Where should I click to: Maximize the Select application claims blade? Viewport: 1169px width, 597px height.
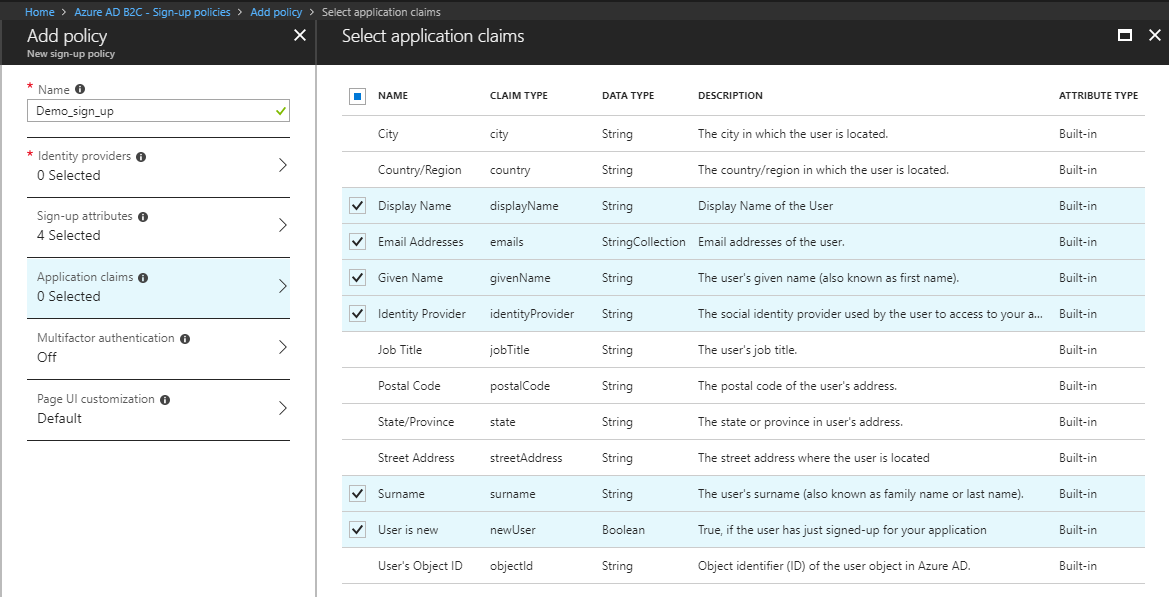[x=1125, y=35]
